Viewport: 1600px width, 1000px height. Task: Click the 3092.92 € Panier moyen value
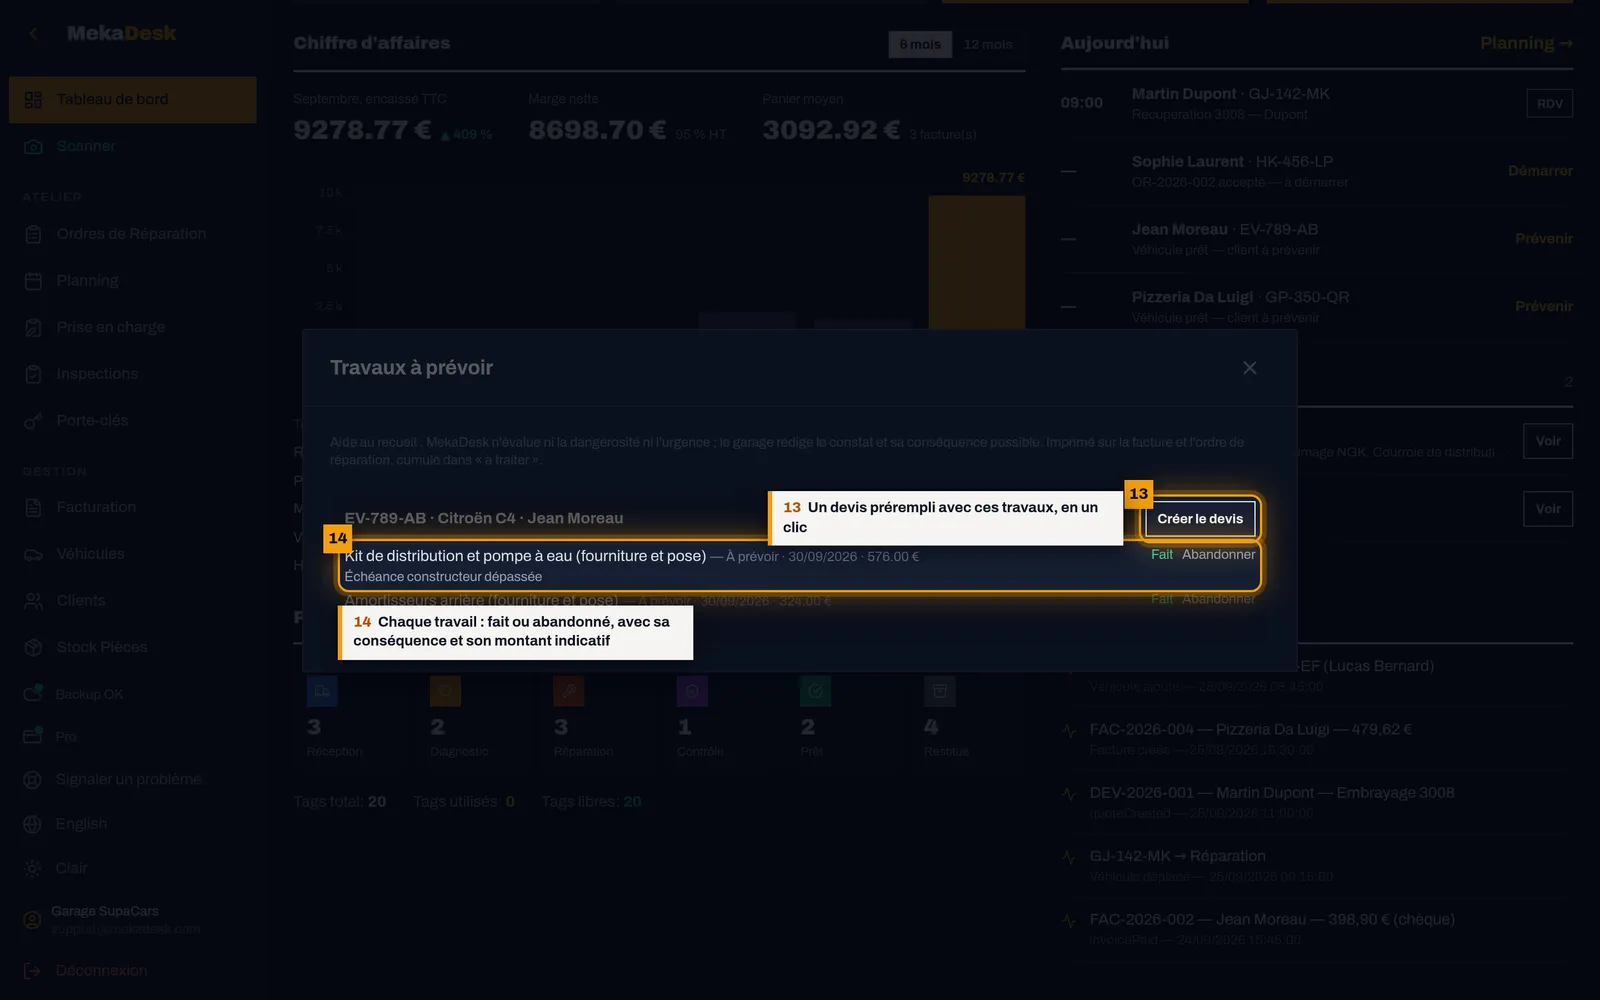point(831,131)
